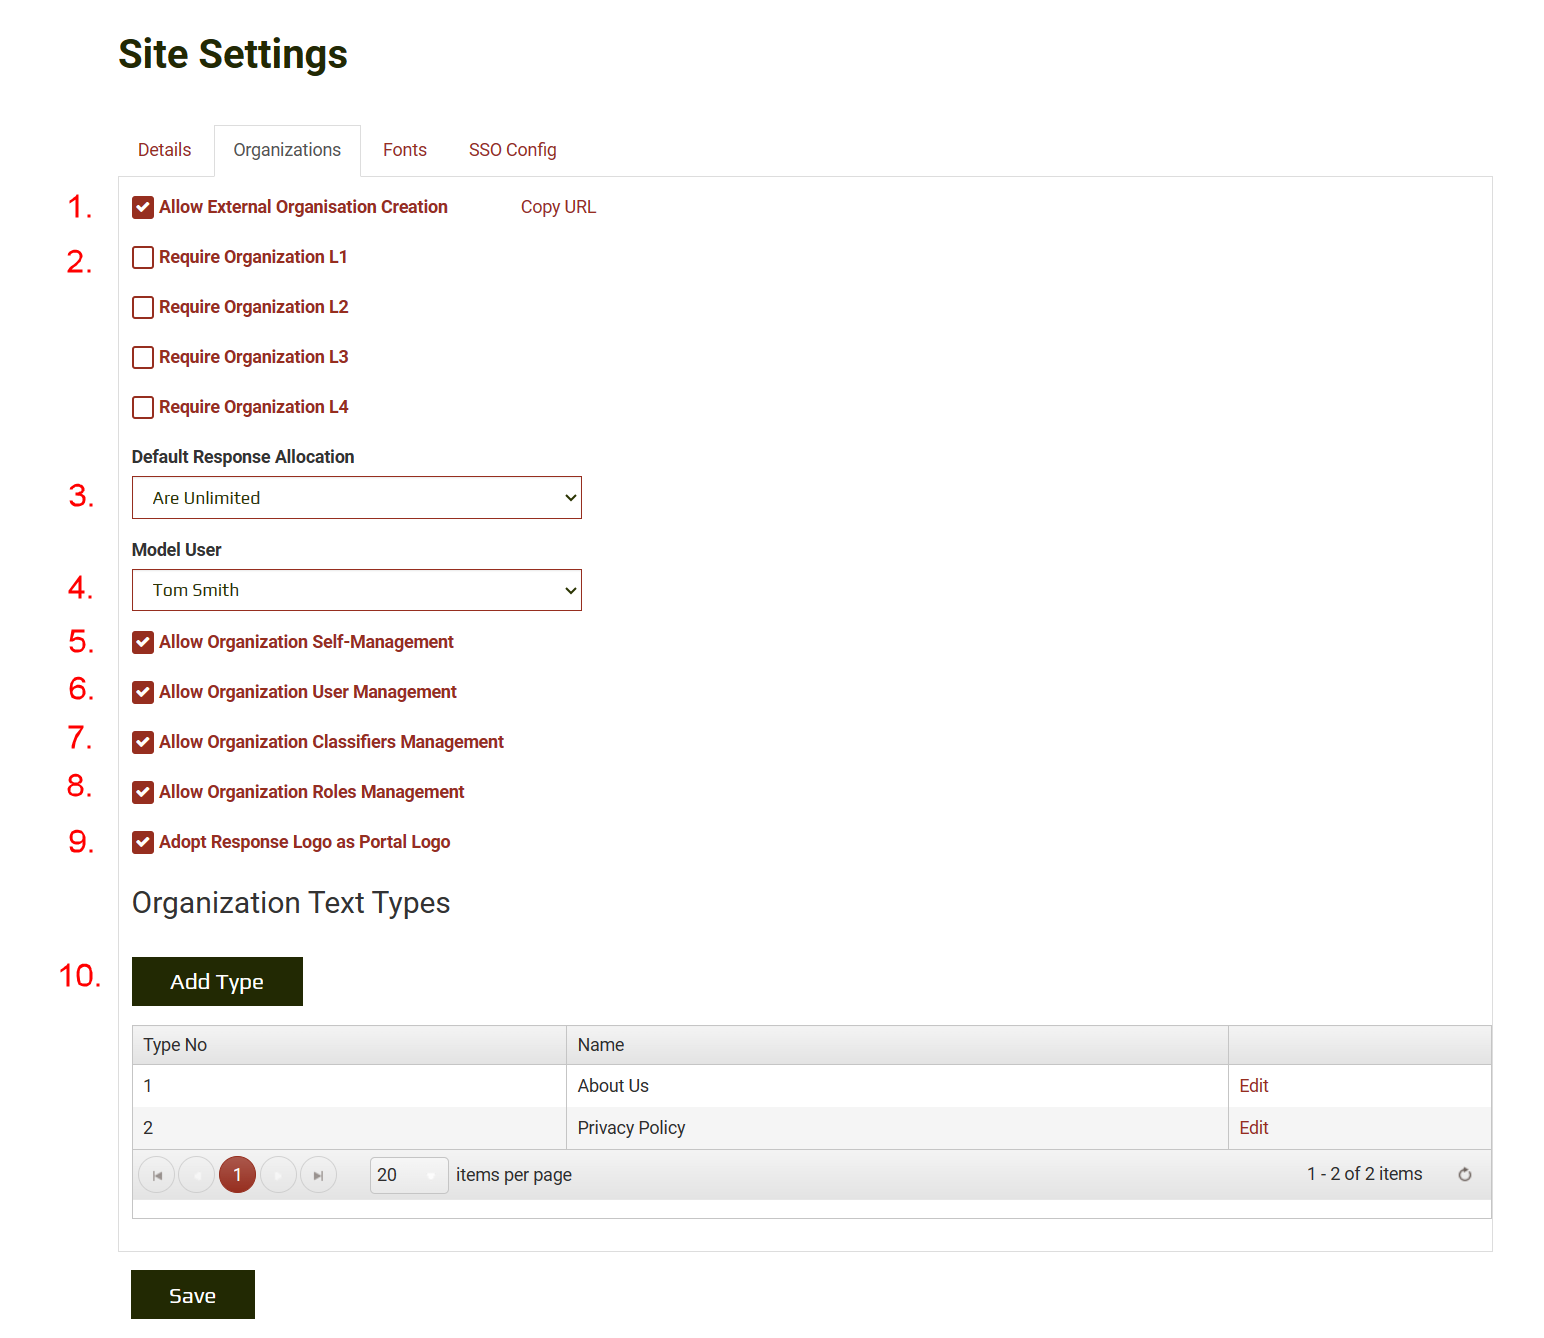This screenshot has height=1338, width=1544.
Task: Click the Name column header
Action: tap(897, 1045)
